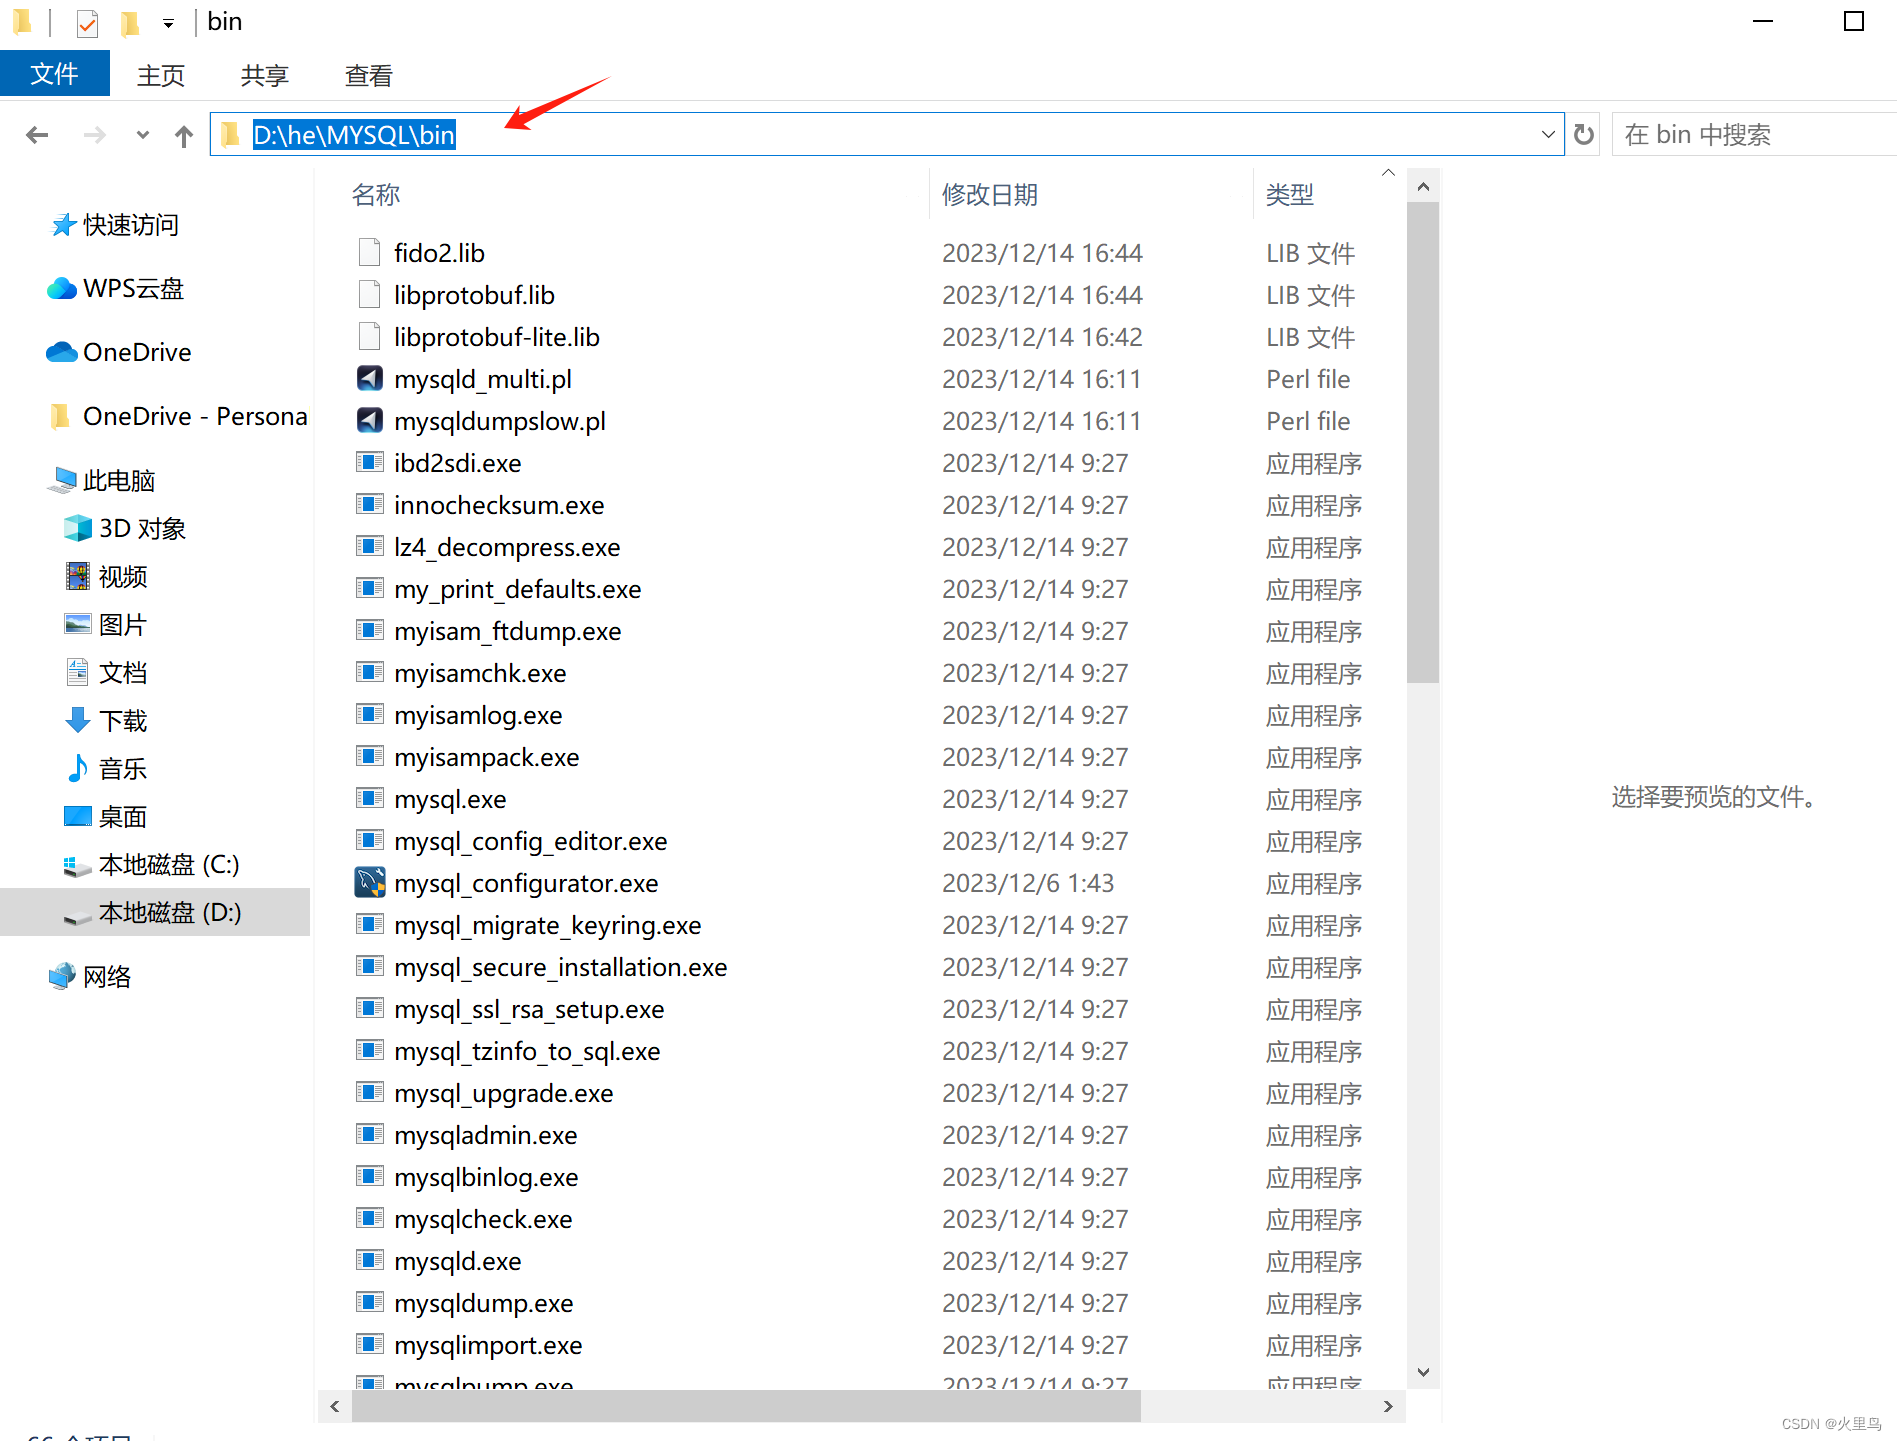Select mysql_config_editor.exe file name
Image resolution: width=1897 pixels, height=1441 pixels.
pyautogui.click(x=531, y=841)
